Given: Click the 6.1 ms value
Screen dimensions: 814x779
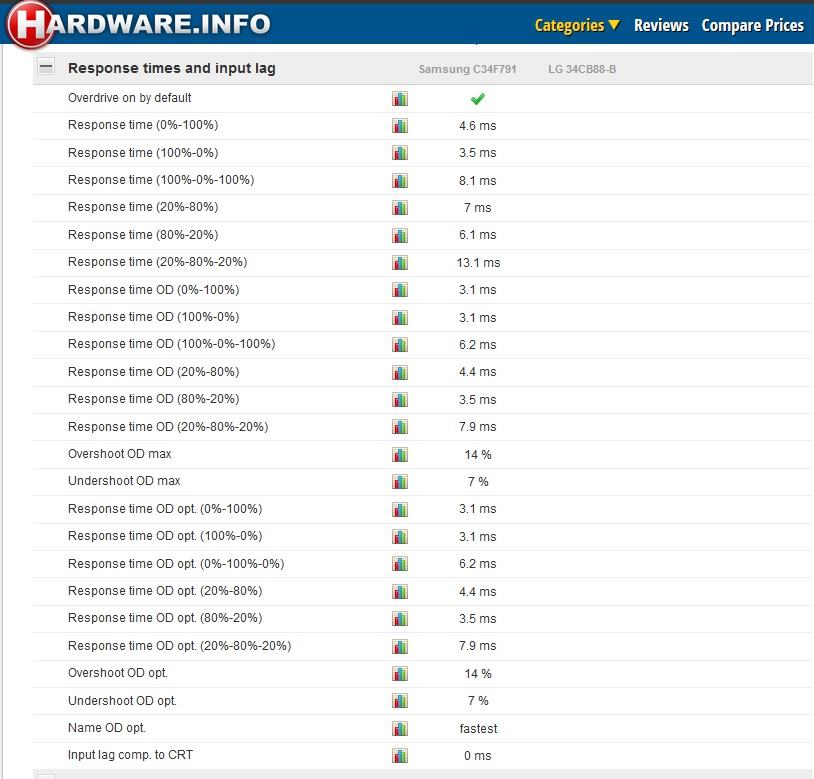Looking at the screenshot, I should (478, 235).
